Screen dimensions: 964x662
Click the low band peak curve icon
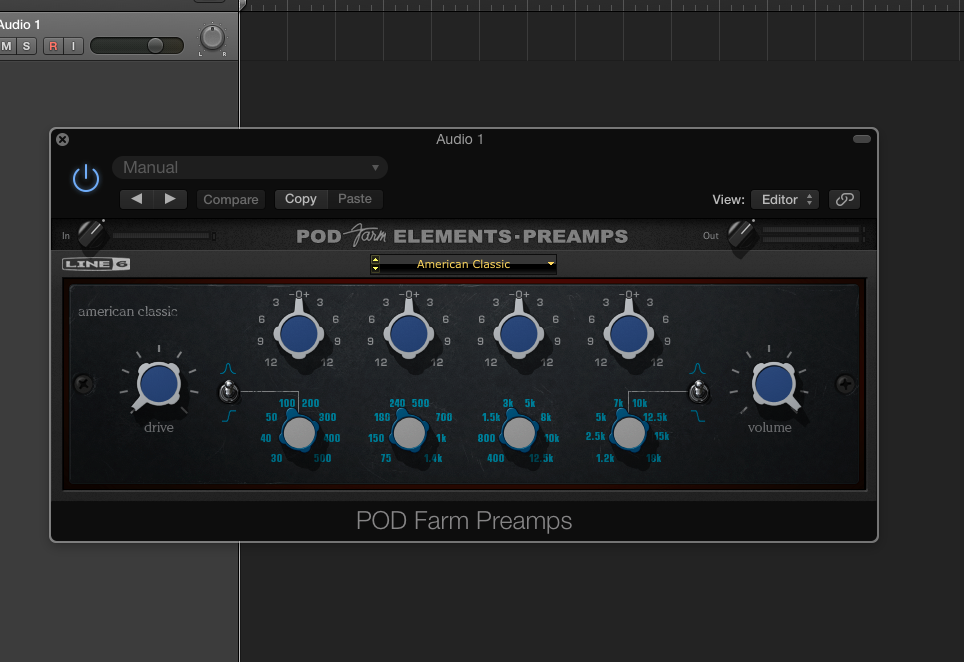228,369
